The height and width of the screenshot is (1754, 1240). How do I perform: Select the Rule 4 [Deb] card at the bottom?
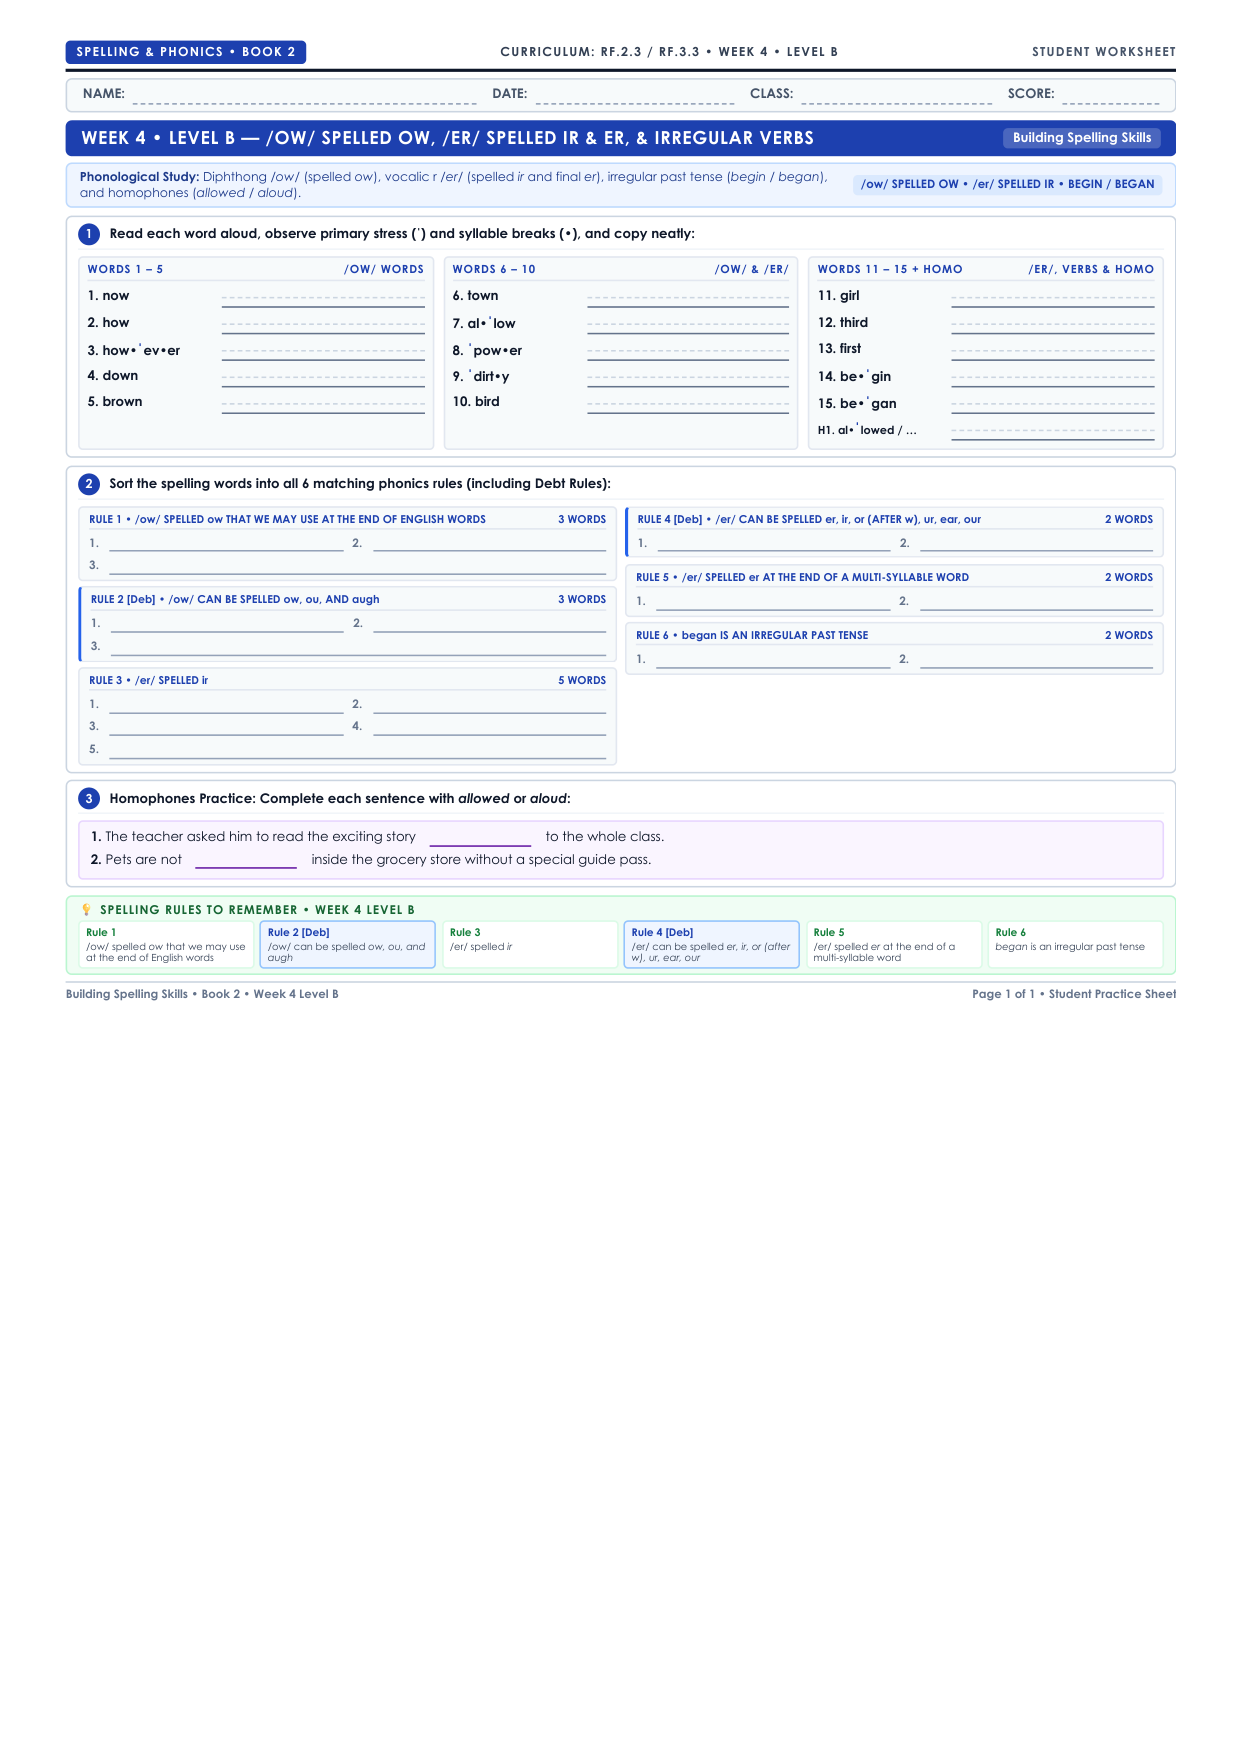pos(712,945)
